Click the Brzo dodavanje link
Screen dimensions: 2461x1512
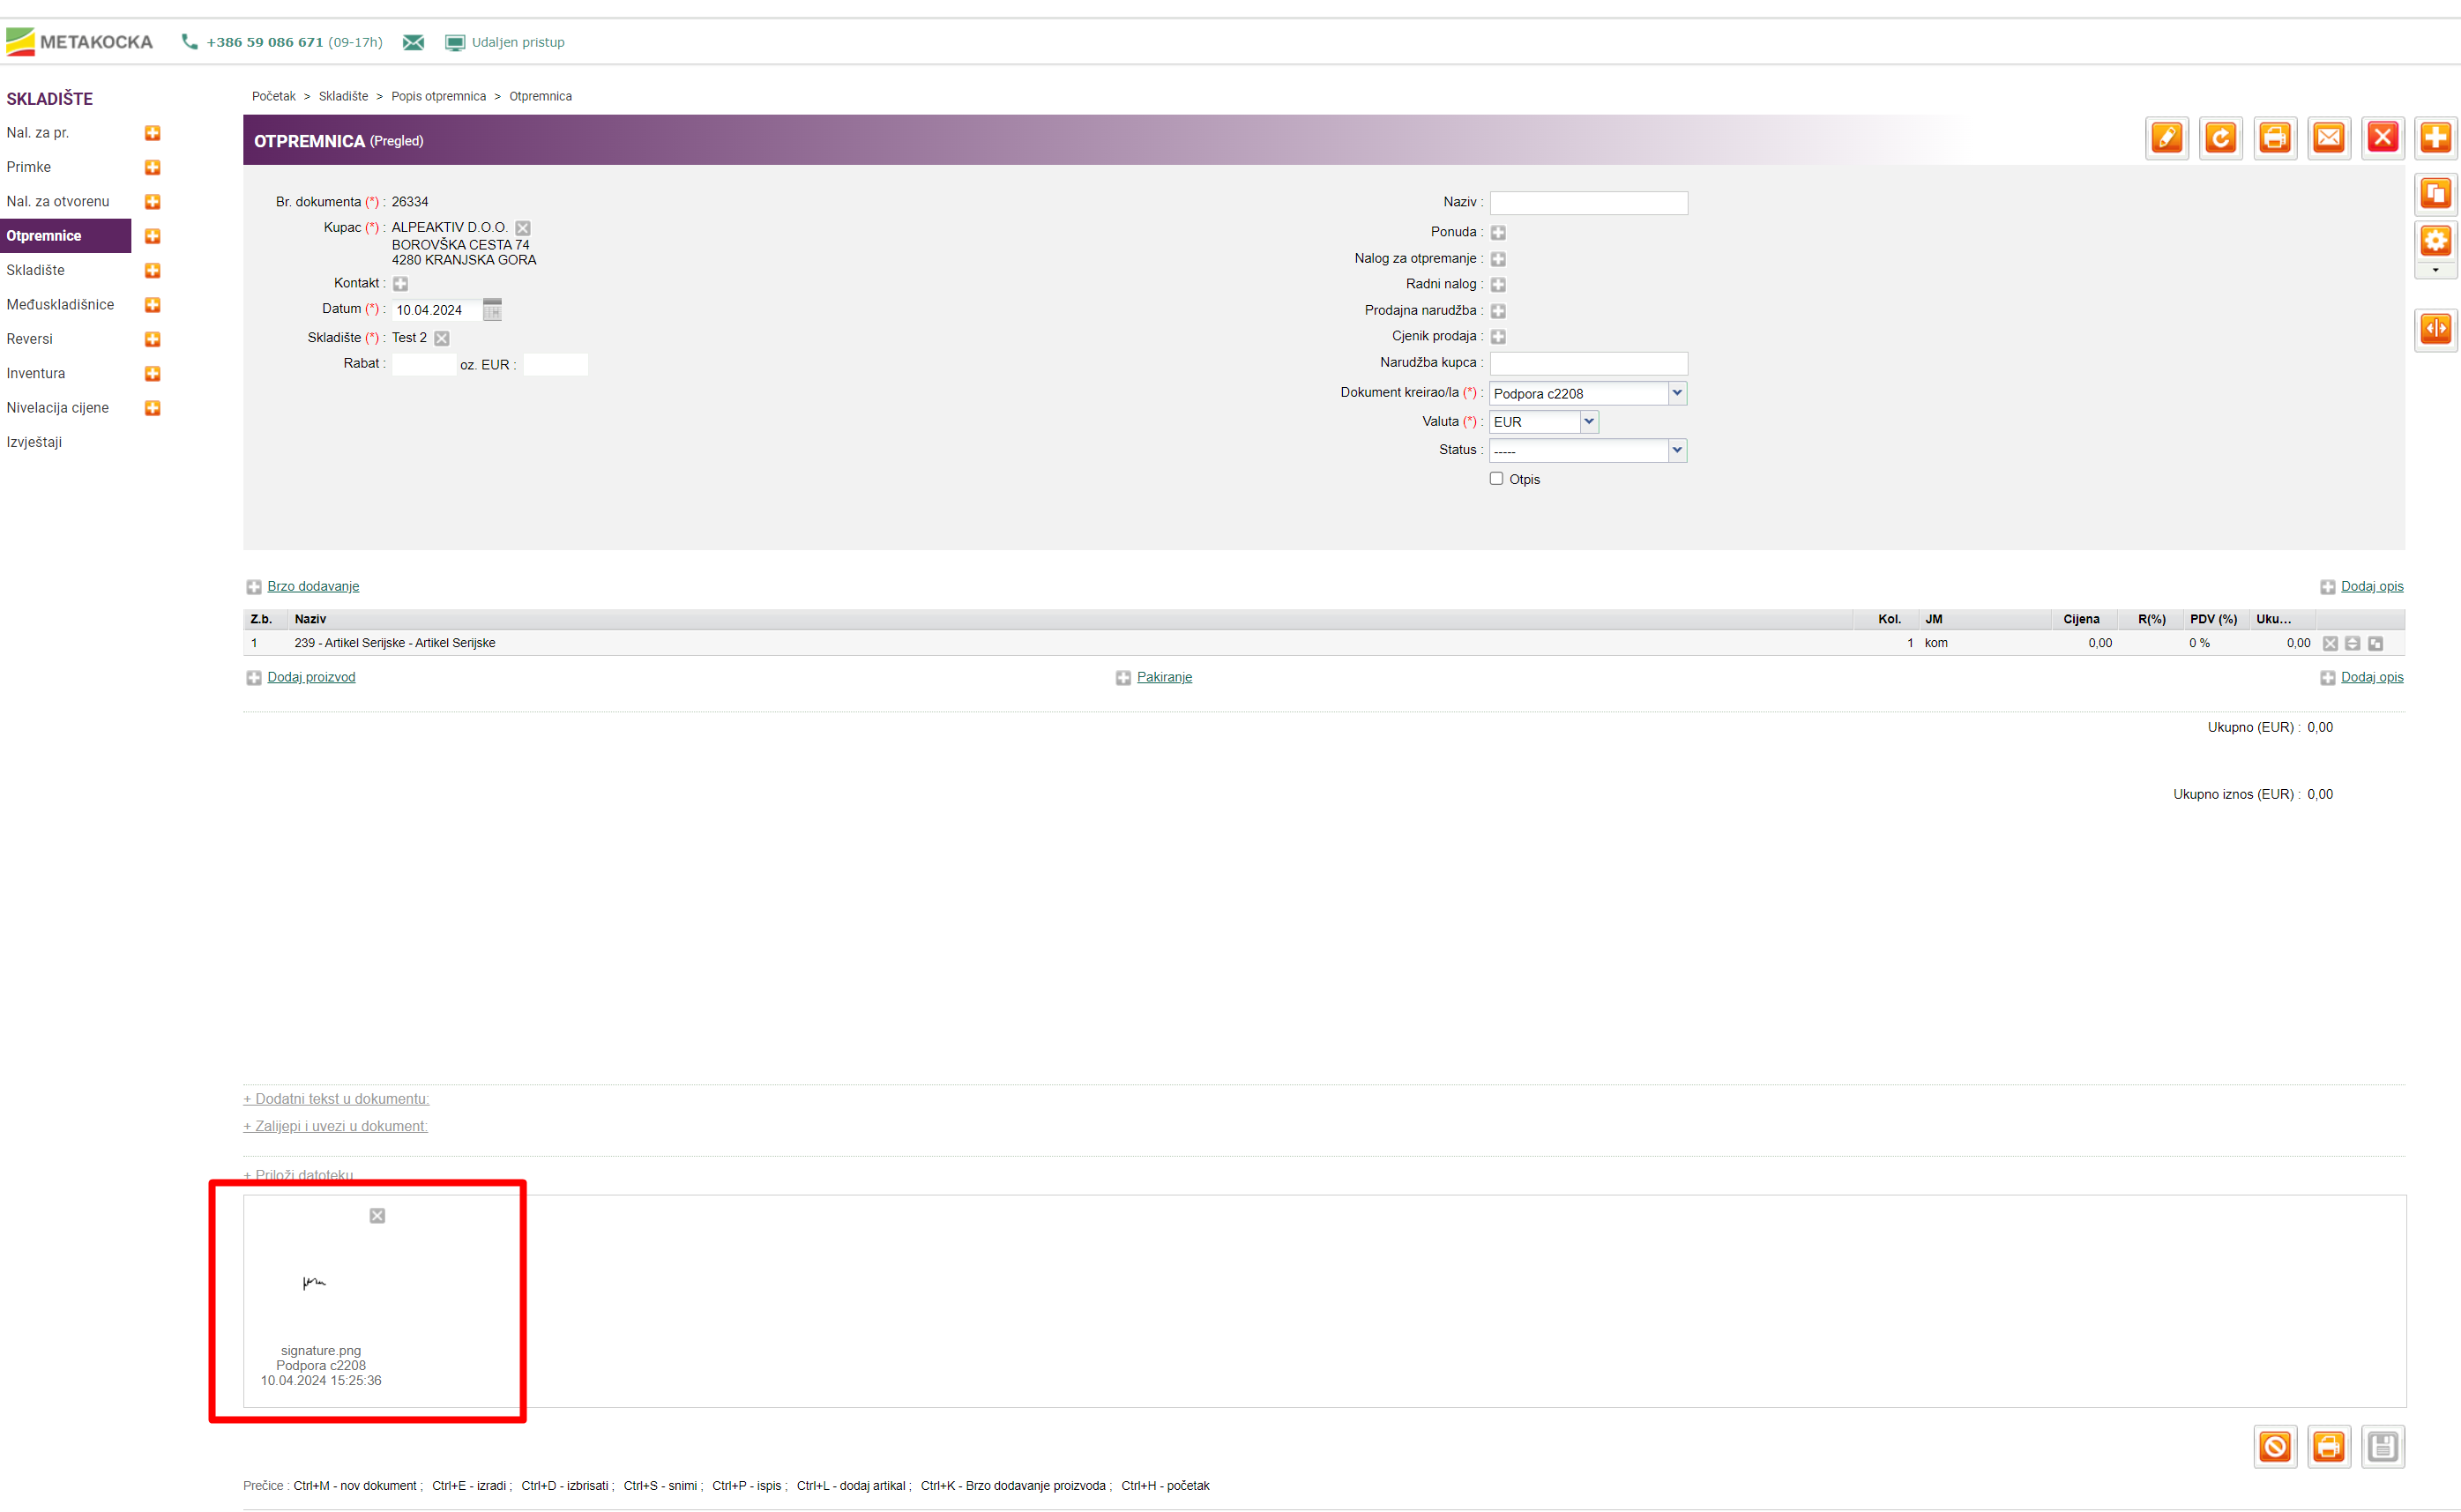[x=313, y=586]
